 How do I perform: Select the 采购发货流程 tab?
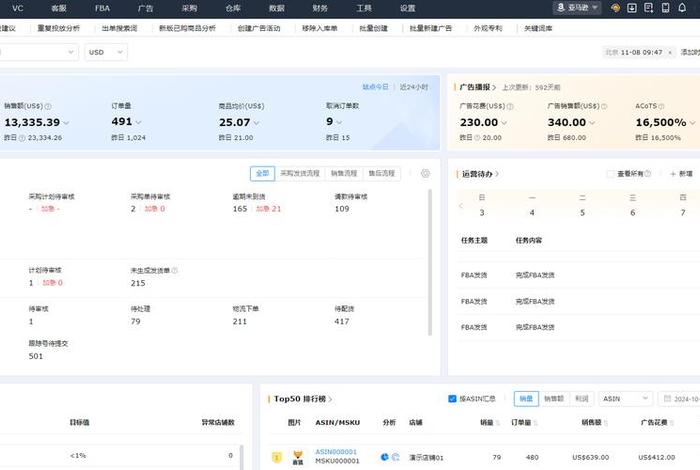tap(300, 174)
